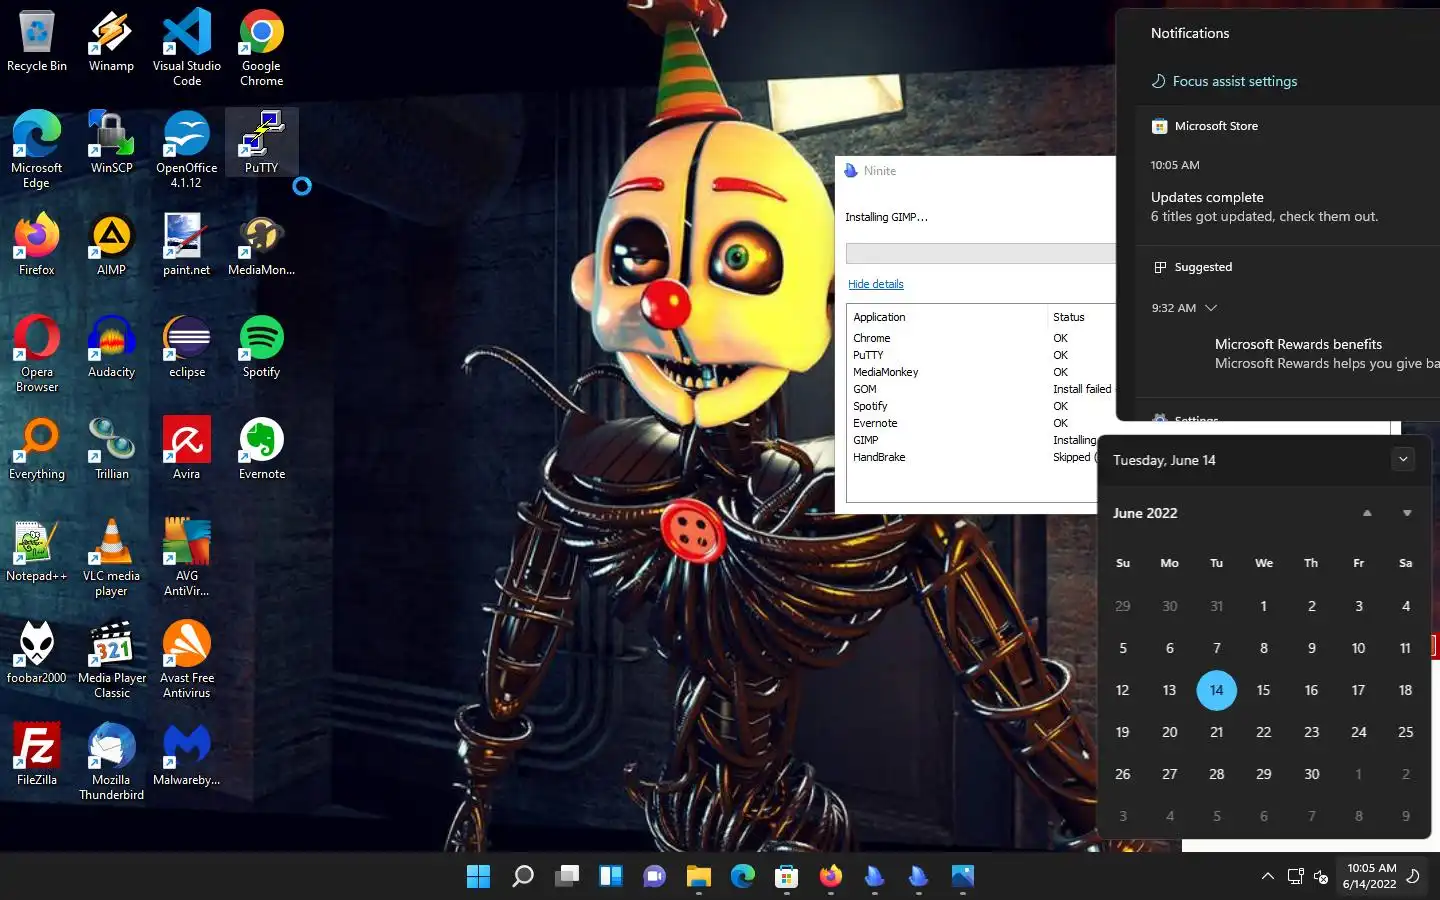
Task: Launch Google Chrome desktop shortcut
Action: pyautogui.click(x=262, y=48)
